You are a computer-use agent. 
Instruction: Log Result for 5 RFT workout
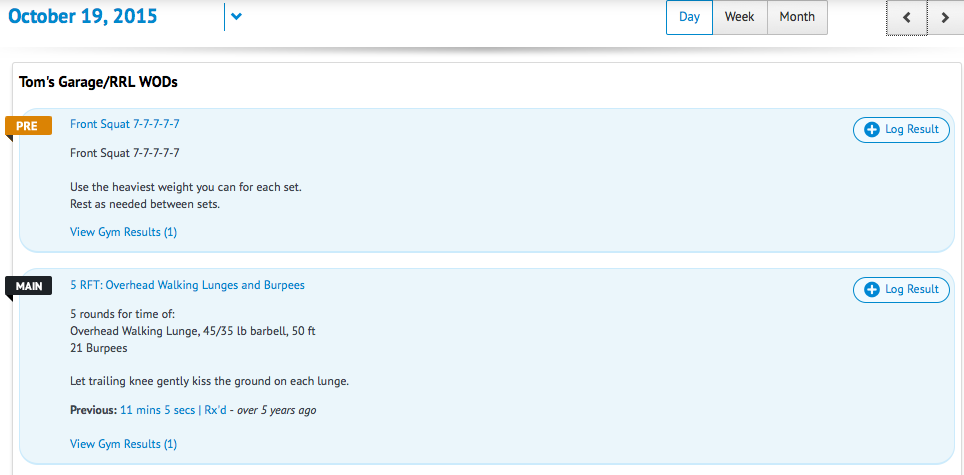tap(901, 289)
